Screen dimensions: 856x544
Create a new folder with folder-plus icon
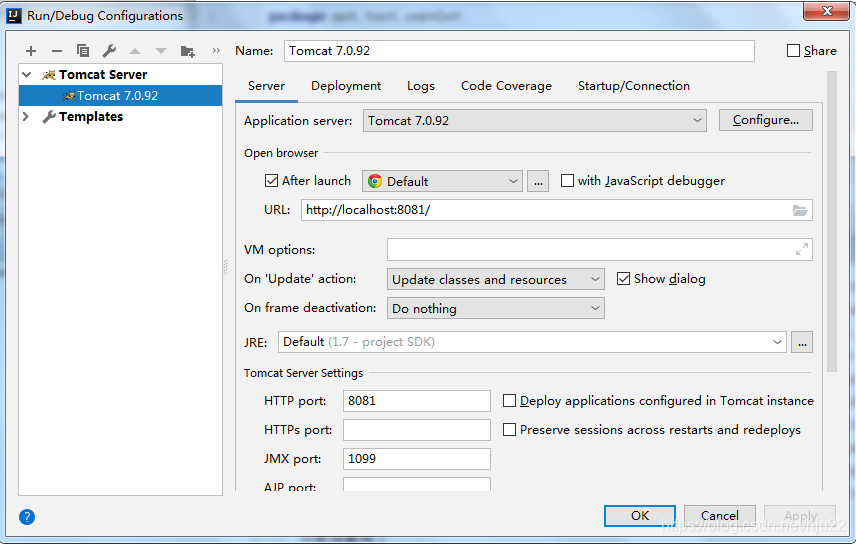click(187, 51)
